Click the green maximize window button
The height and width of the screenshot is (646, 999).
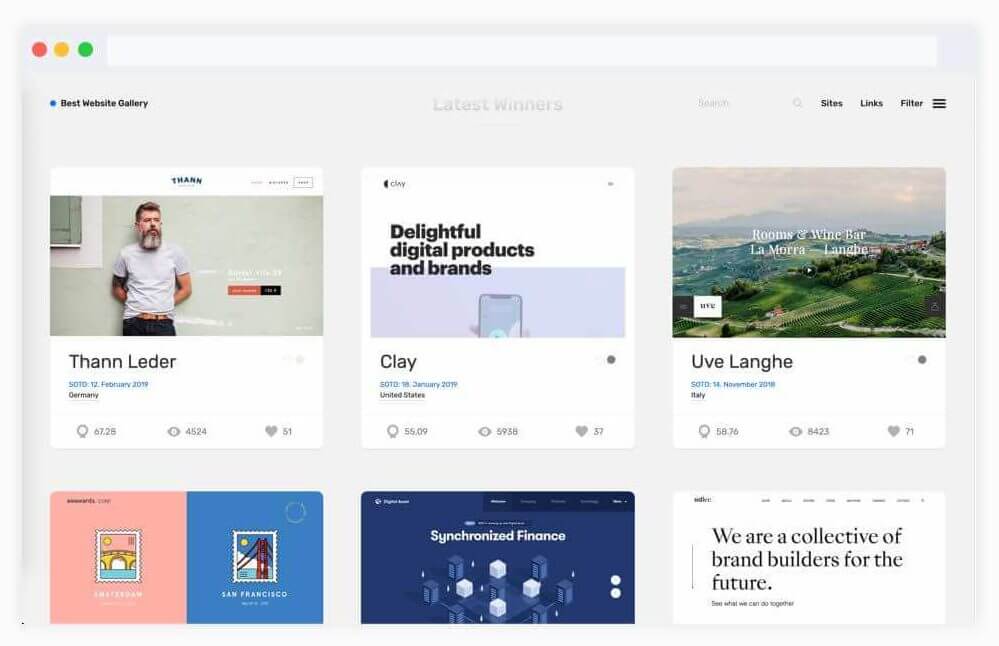[85, 50]
